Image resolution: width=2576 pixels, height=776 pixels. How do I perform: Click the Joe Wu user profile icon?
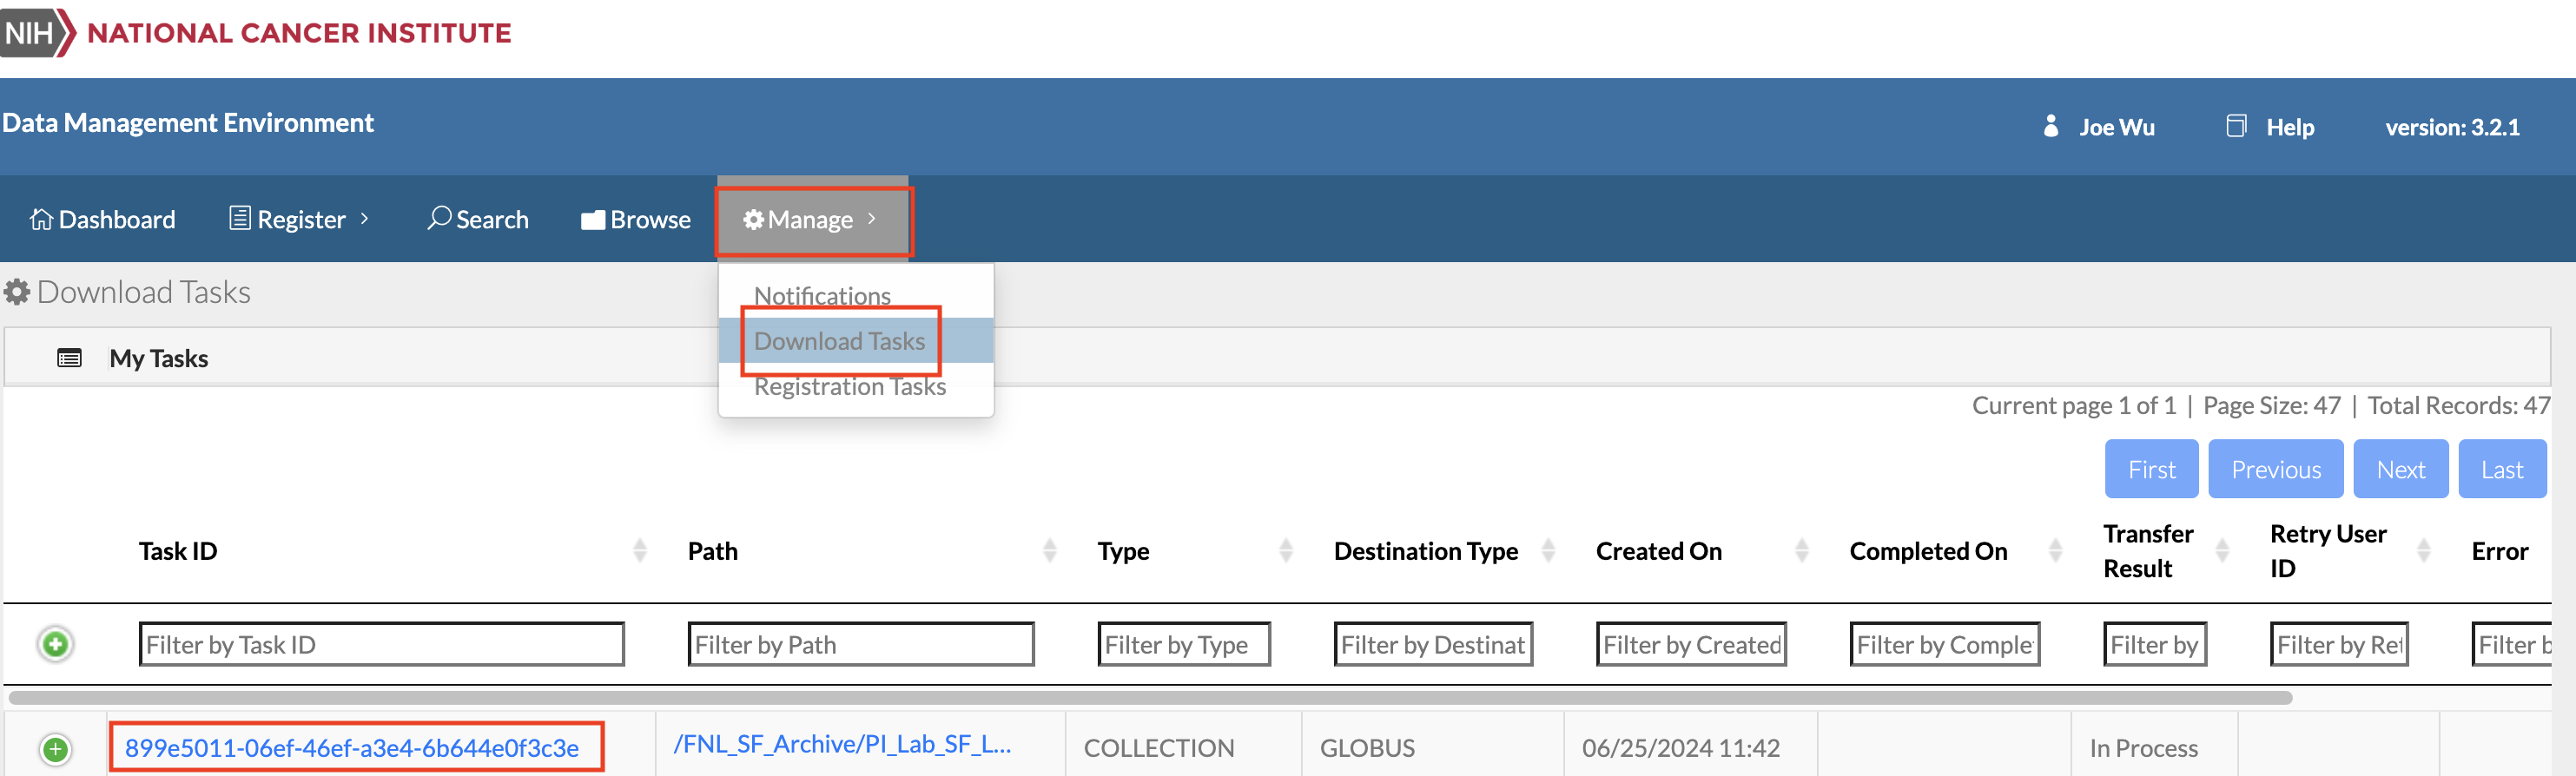tap(2050, 126)
